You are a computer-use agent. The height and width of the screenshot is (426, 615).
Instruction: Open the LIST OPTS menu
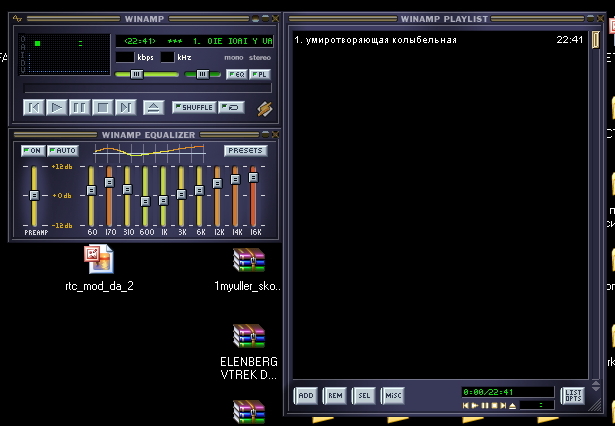click(573, 395)
